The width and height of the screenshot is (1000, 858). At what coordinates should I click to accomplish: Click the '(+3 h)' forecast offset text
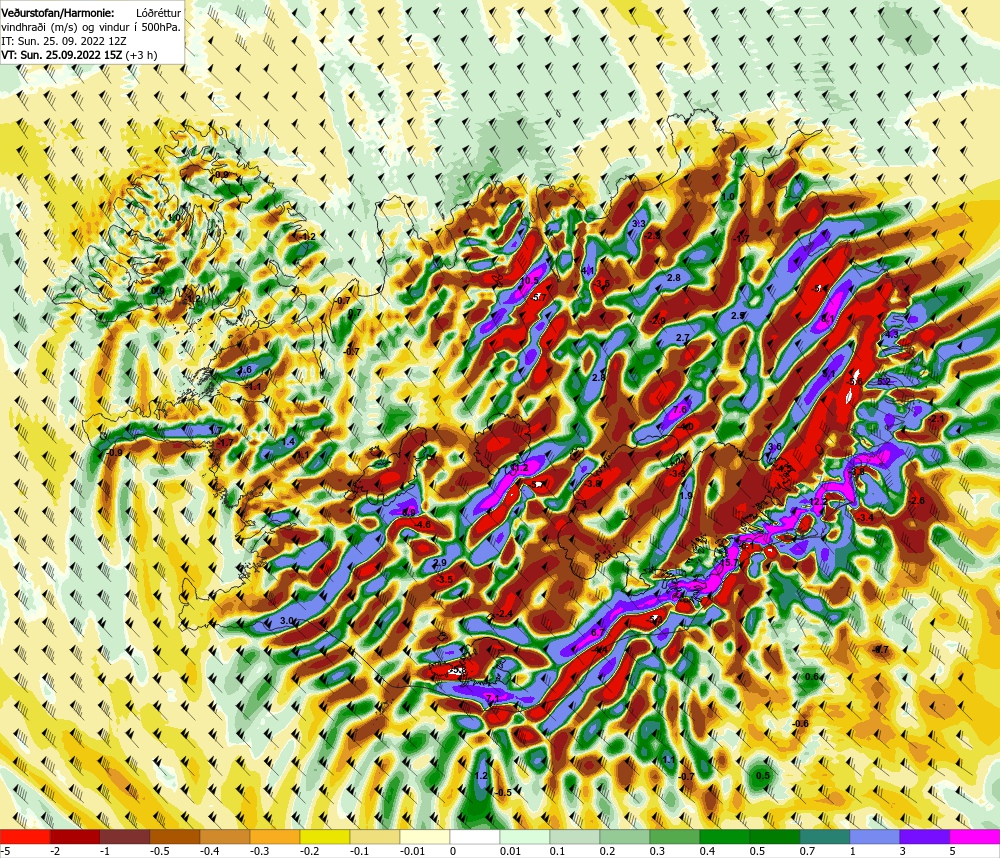point(141,55)
